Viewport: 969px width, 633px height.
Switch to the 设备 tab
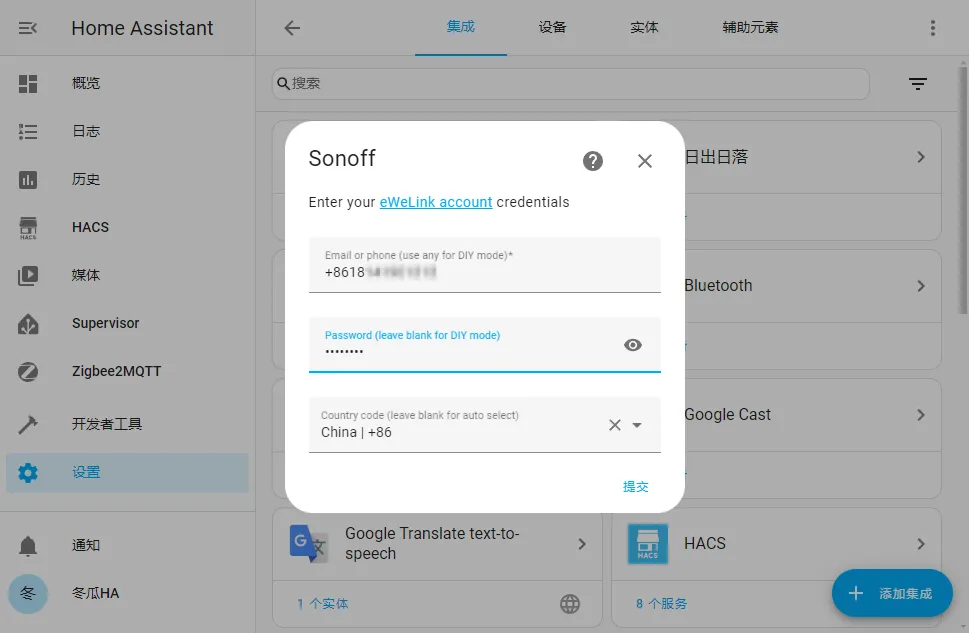click(552, 27)
